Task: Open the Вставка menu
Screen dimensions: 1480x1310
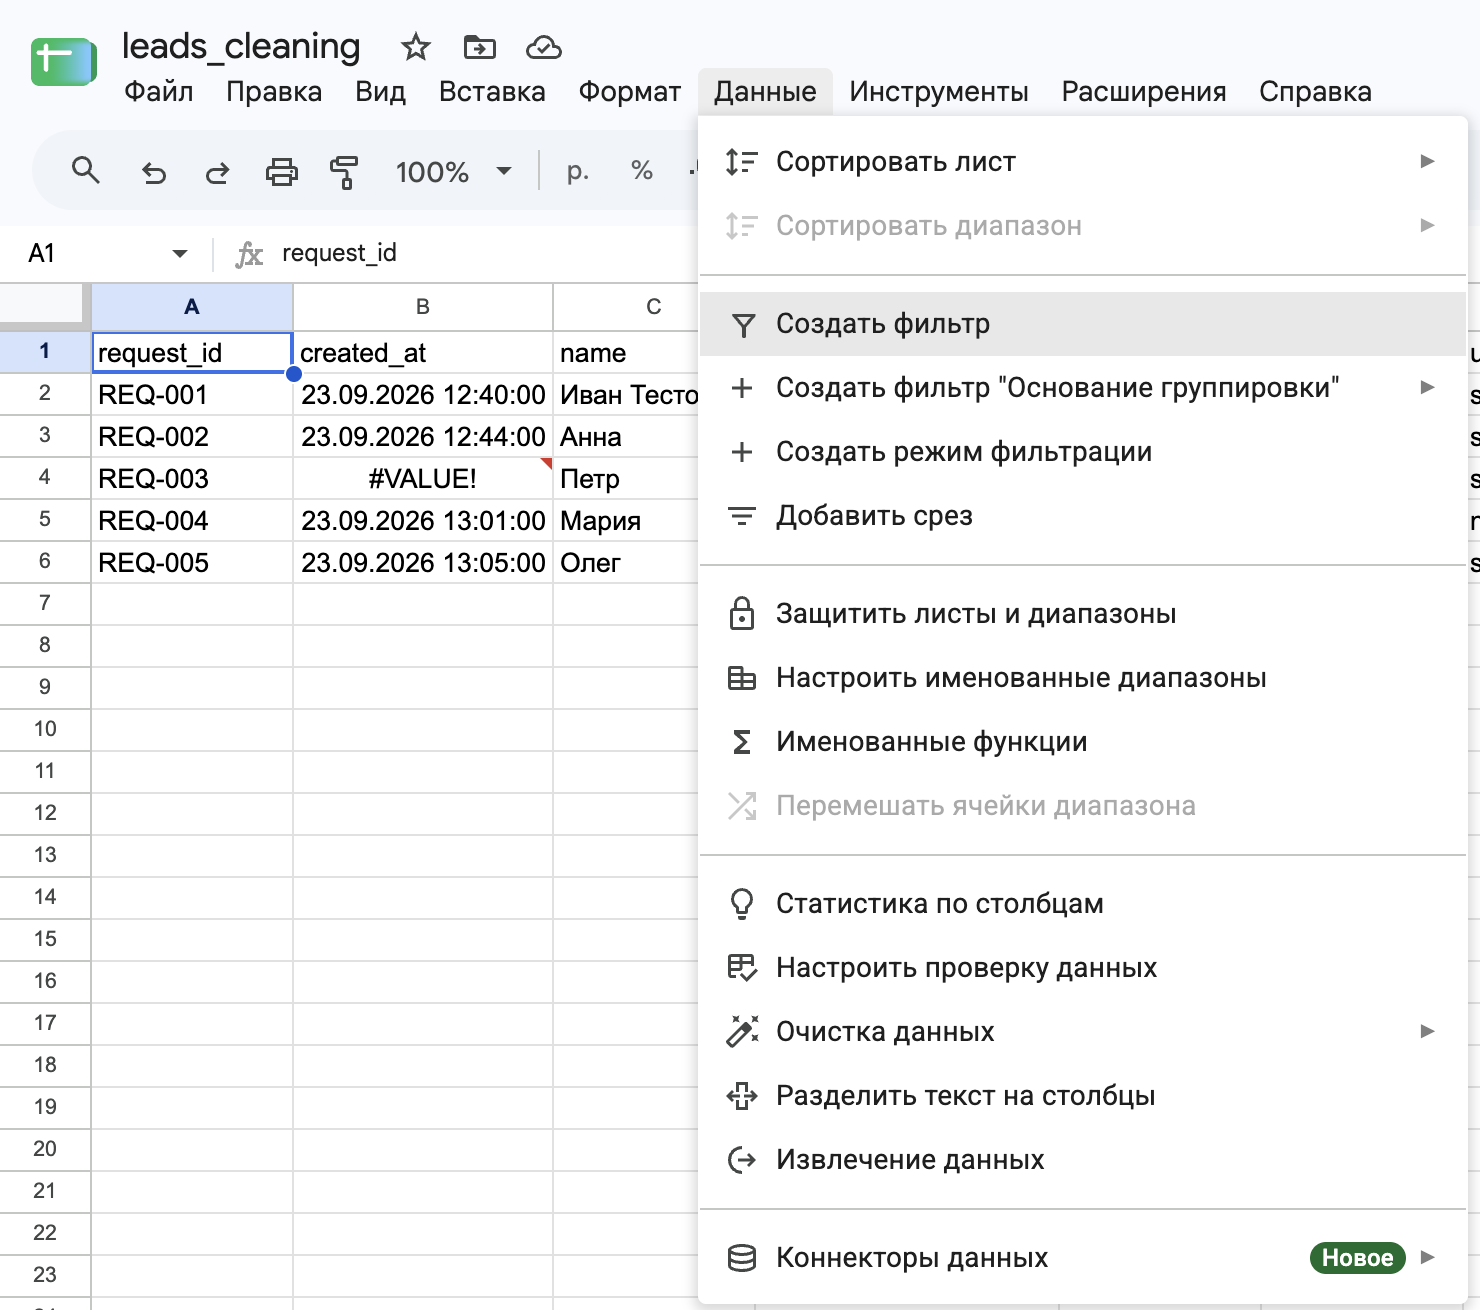Action: 492,92
